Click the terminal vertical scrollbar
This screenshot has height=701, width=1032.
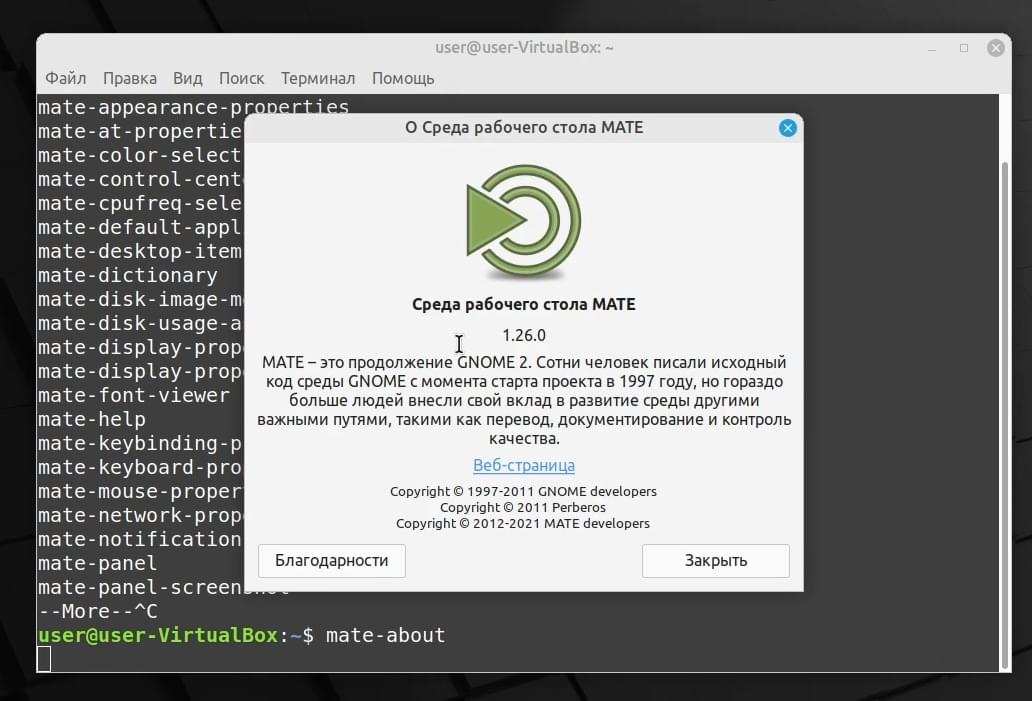[x=1004, y=415]
